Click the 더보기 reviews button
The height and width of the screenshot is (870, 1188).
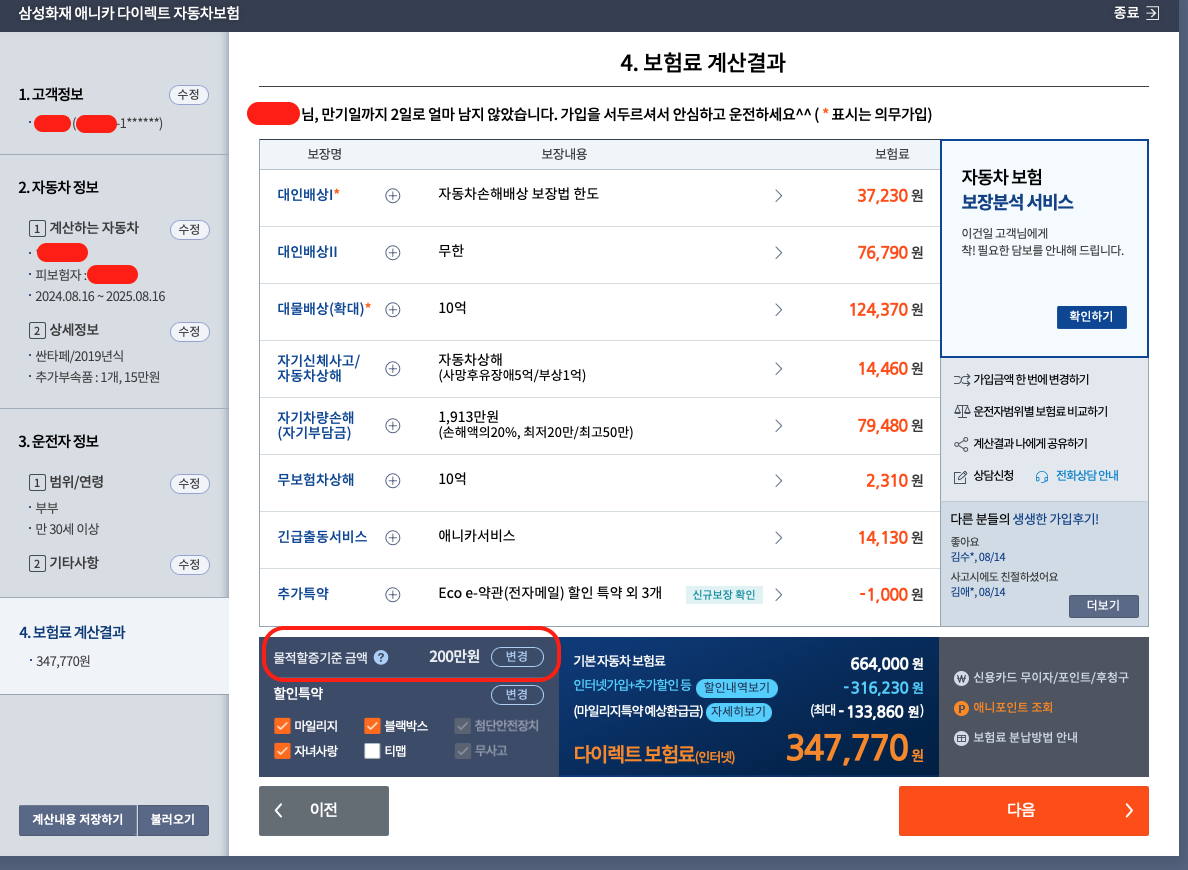[x=1103, y=606]
